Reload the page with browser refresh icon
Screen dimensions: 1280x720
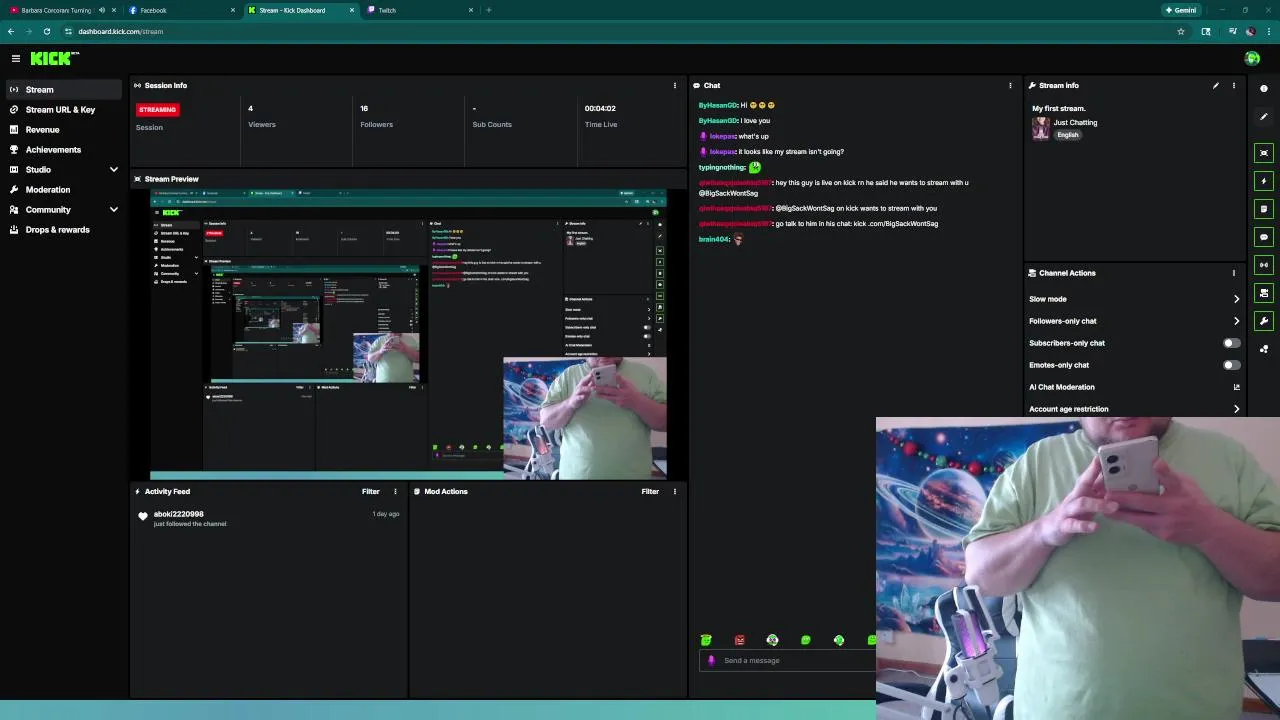(46, 31)
